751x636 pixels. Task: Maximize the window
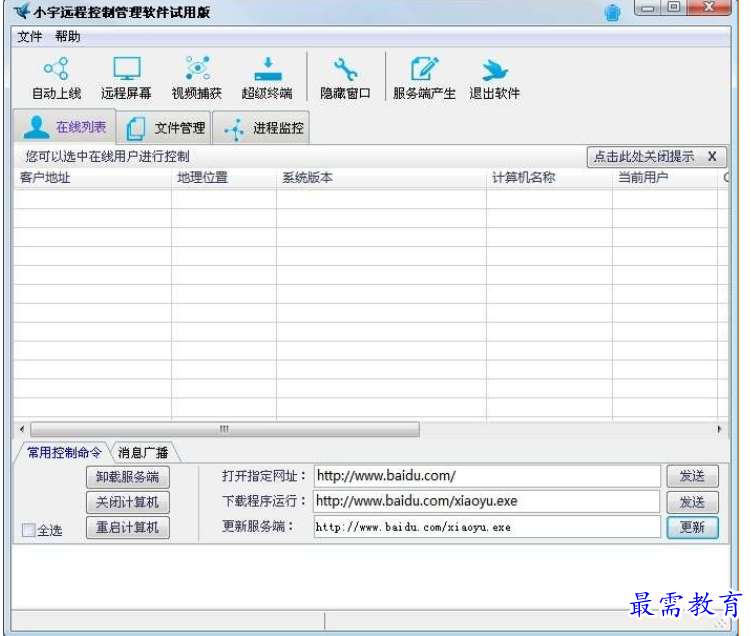pos(674,7)
